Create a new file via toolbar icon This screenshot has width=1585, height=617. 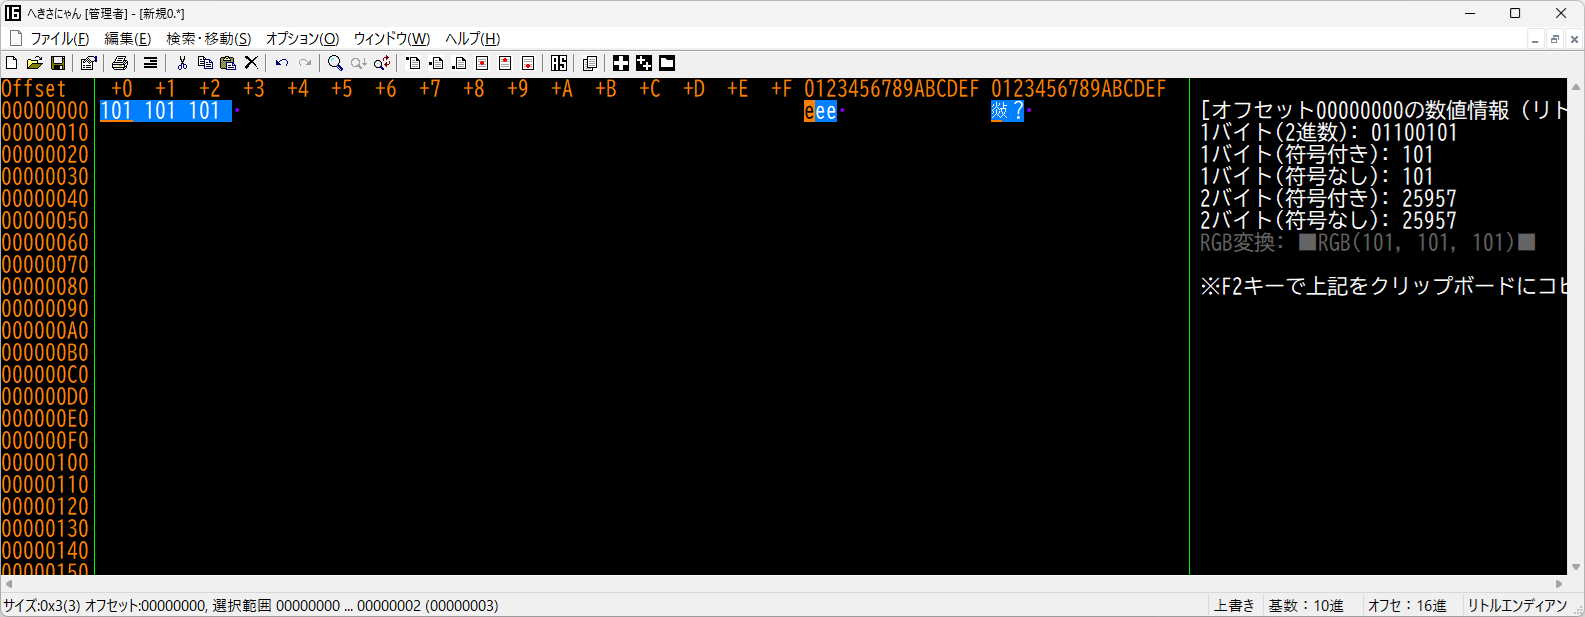(x=12, y=63)
